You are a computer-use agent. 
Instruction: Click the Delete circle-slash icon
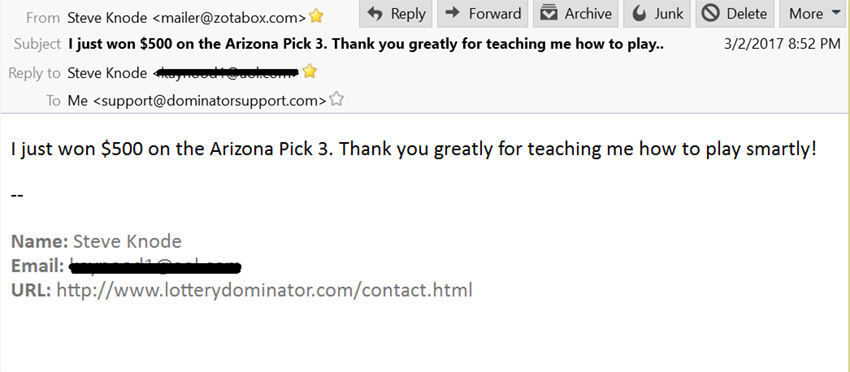pos(710,14)
